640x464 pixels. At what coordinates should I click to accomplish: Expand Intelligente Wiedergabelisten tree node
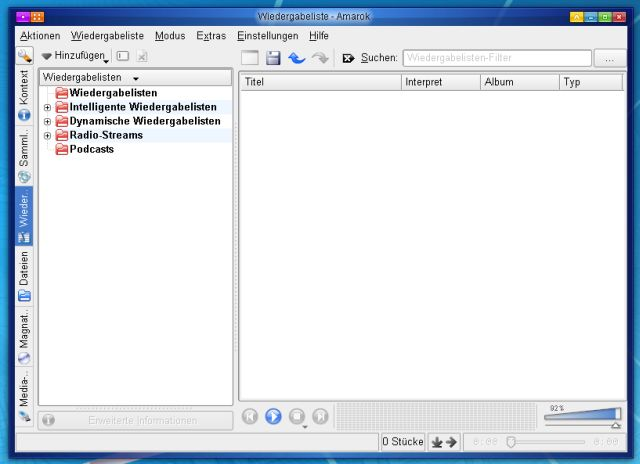tap(47, 108)
